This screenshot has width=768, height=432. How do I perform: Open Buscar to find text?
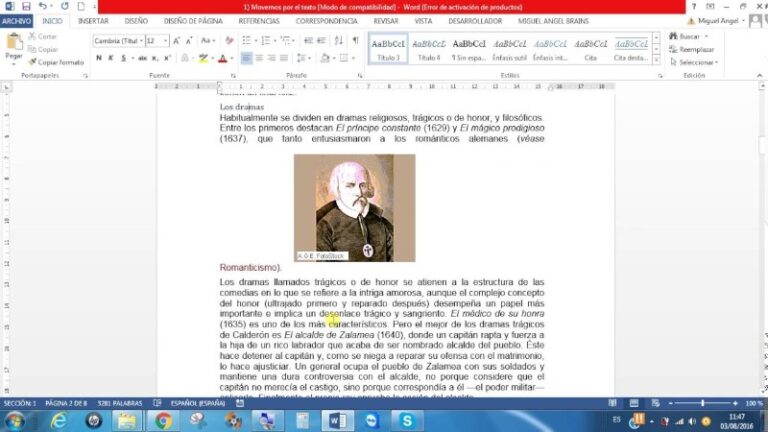pos(689,37)
